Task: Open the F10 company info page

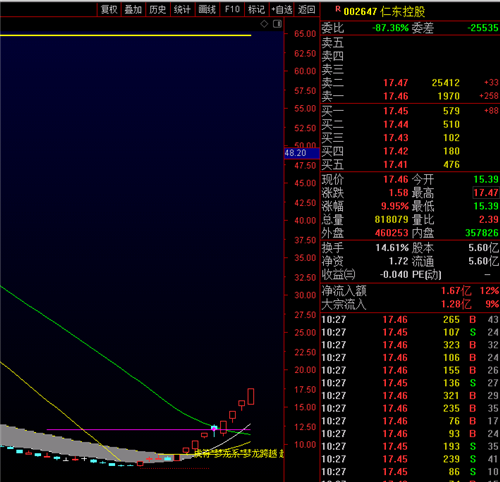Action: 232,10
